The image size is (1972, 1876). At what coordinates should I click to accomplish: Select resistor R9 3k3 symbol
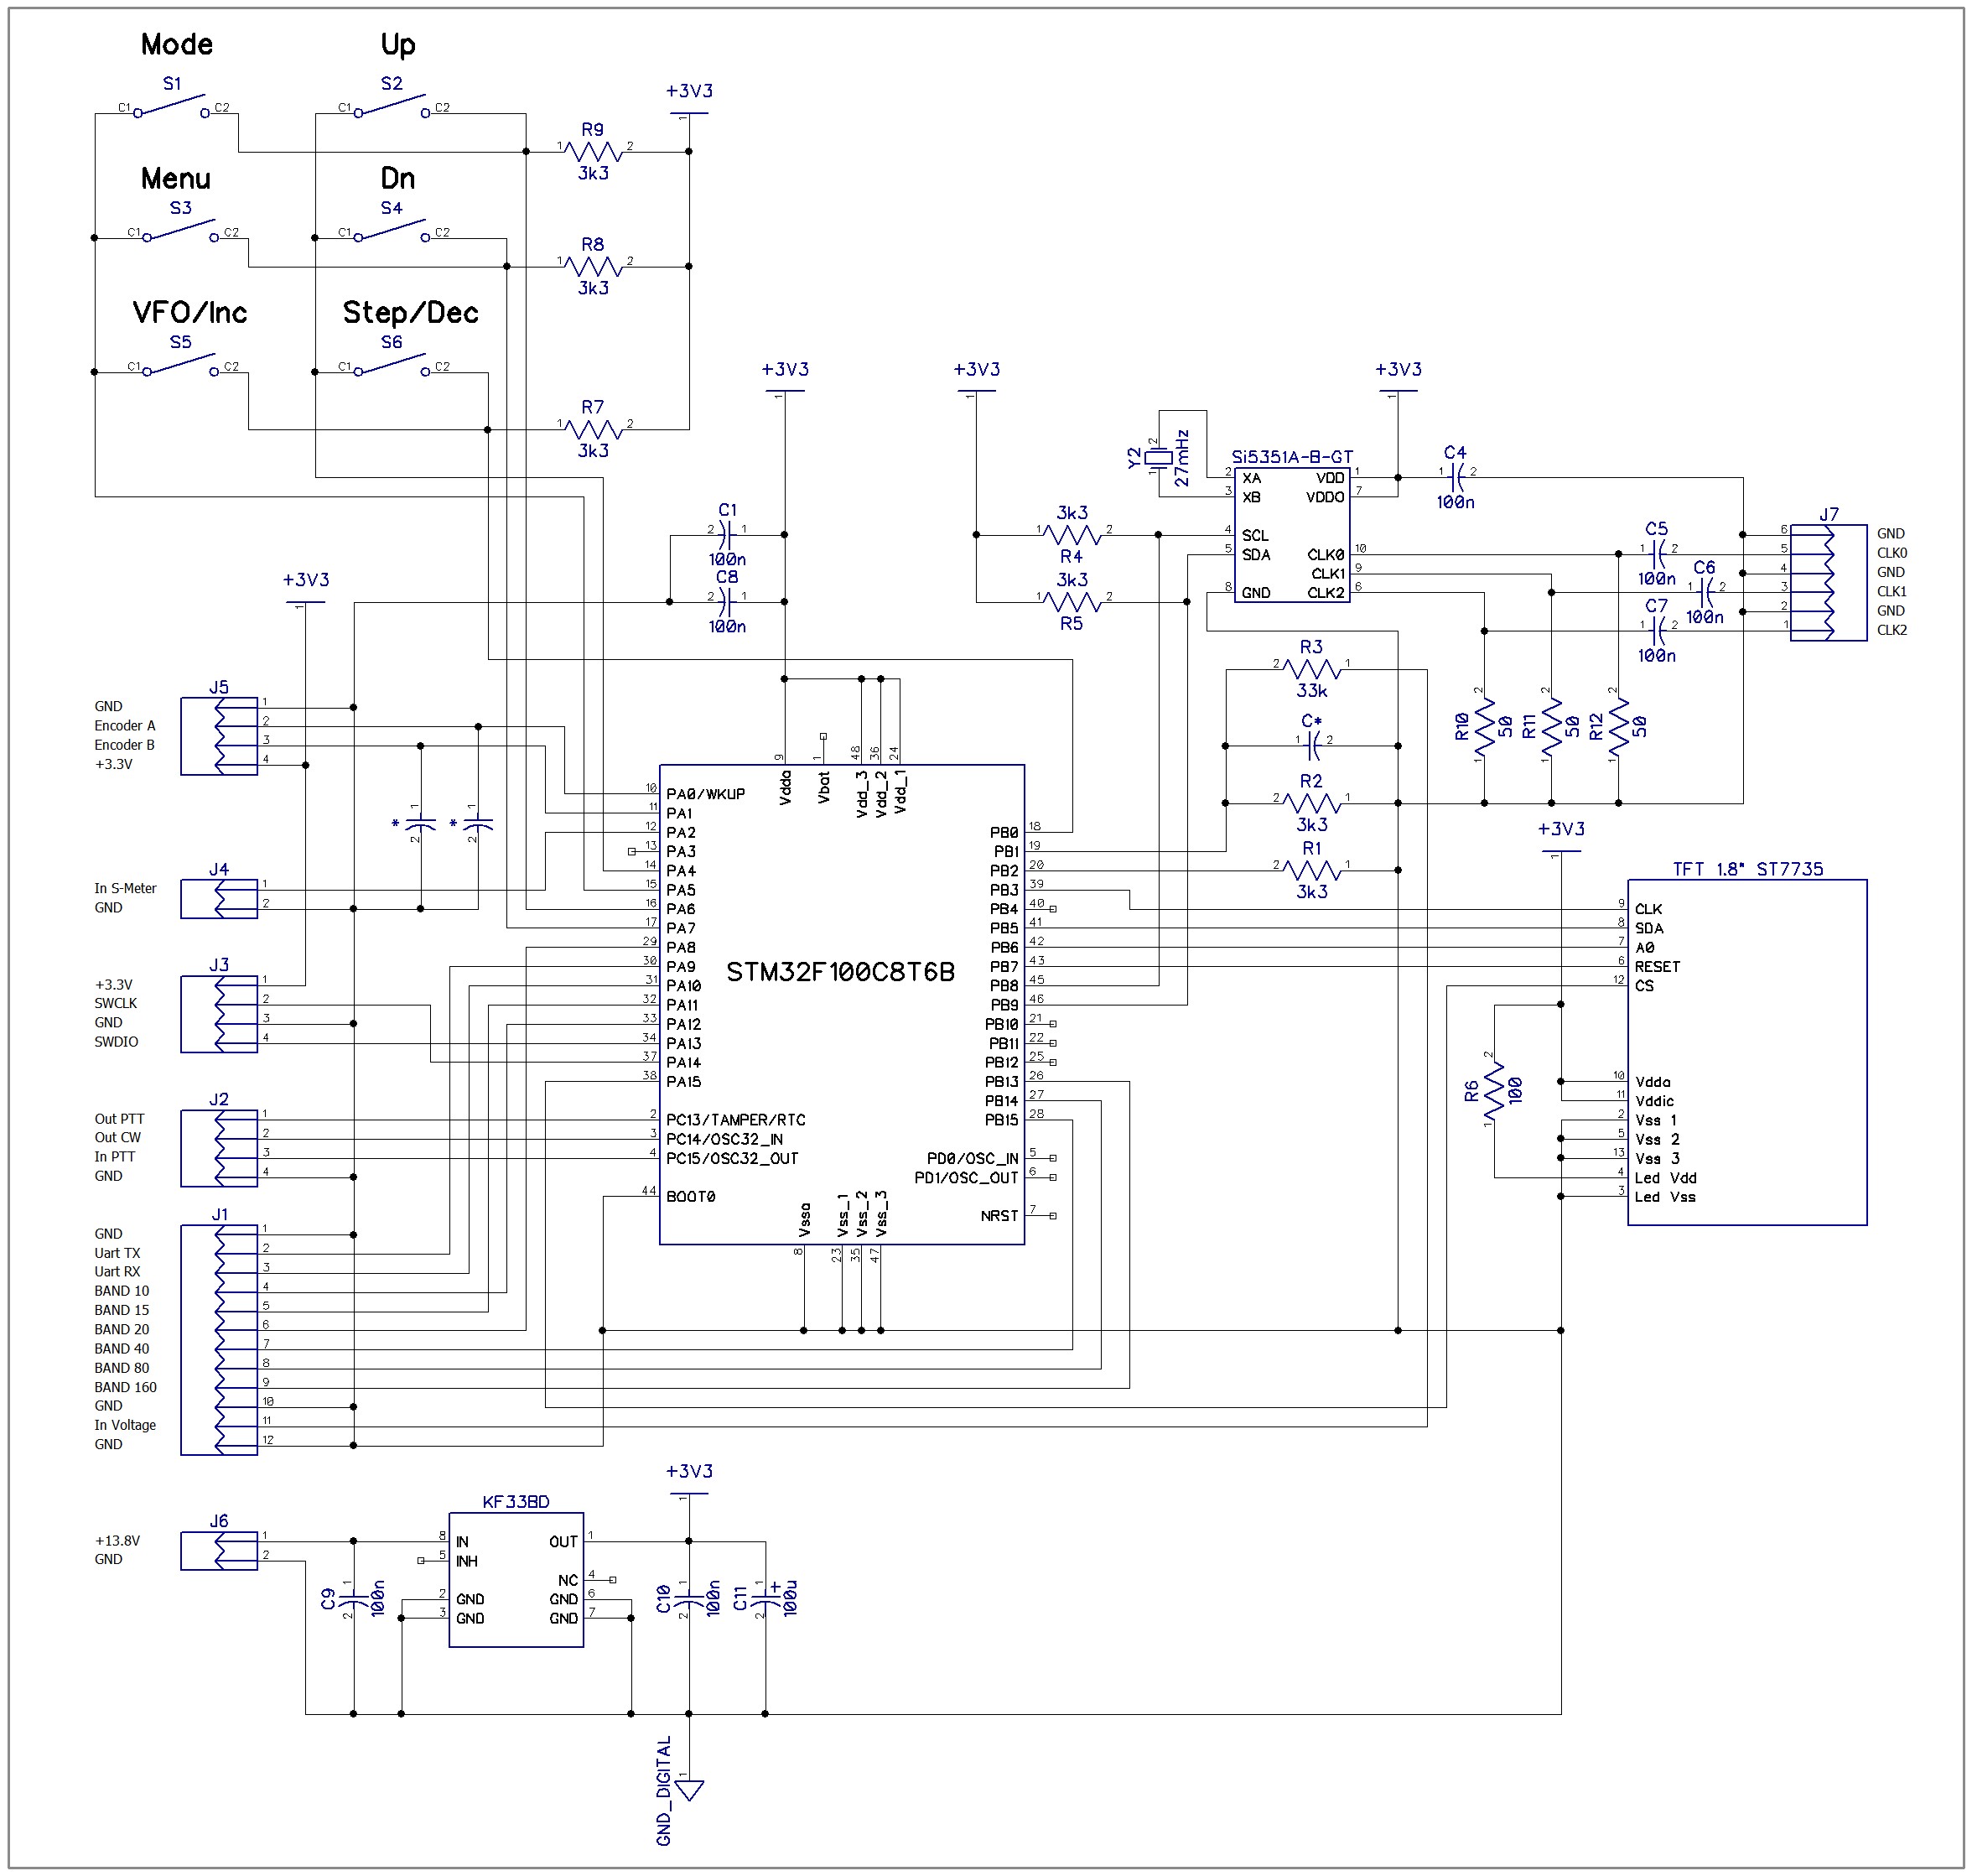(x=593, y=151)
